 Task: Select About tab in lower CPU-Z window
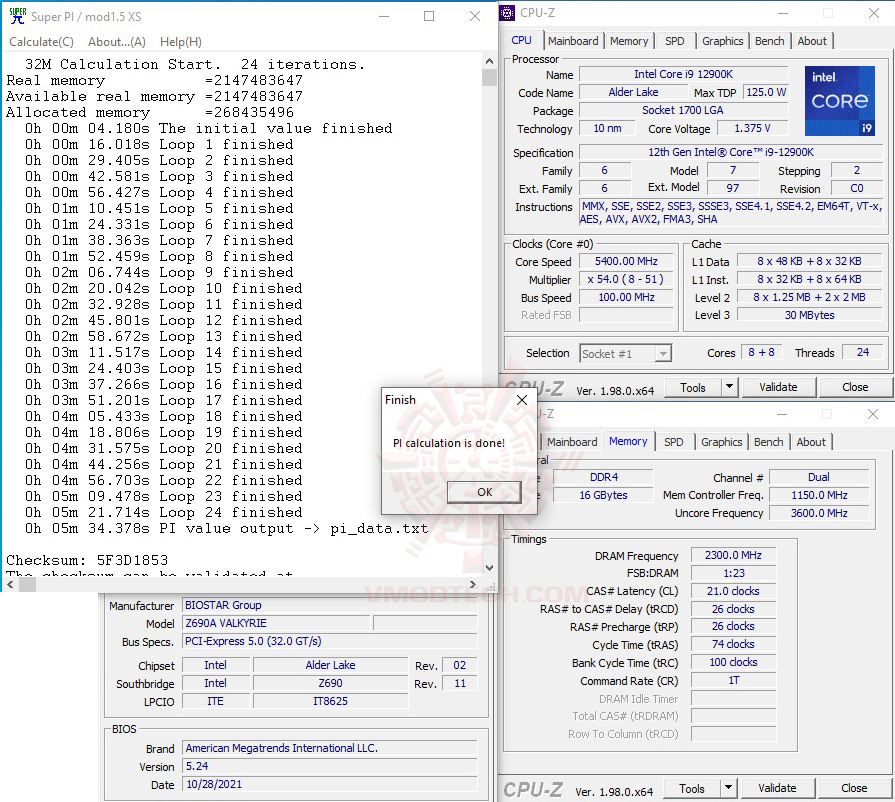click(x=811, y=442)
